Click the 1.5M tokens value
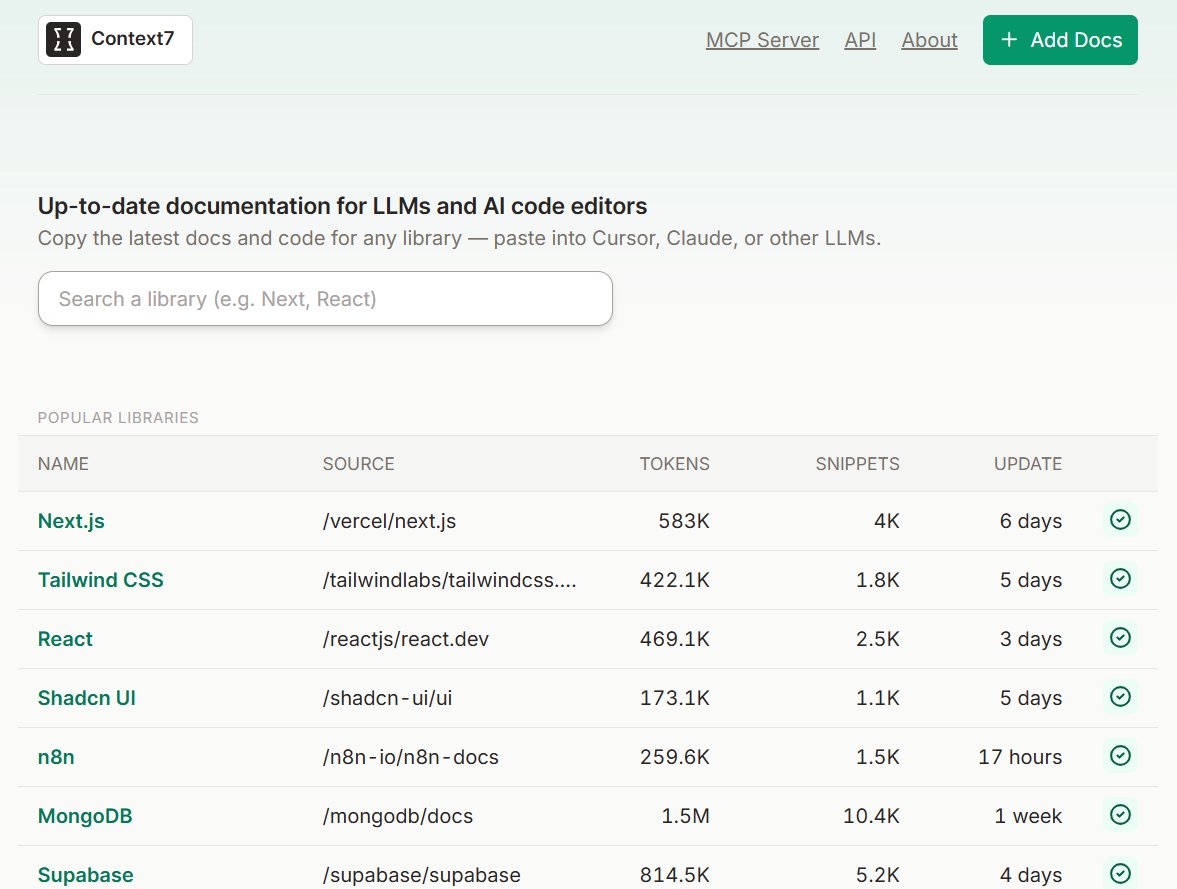This screenshot has width=1177, height=889. click(685, 816)
